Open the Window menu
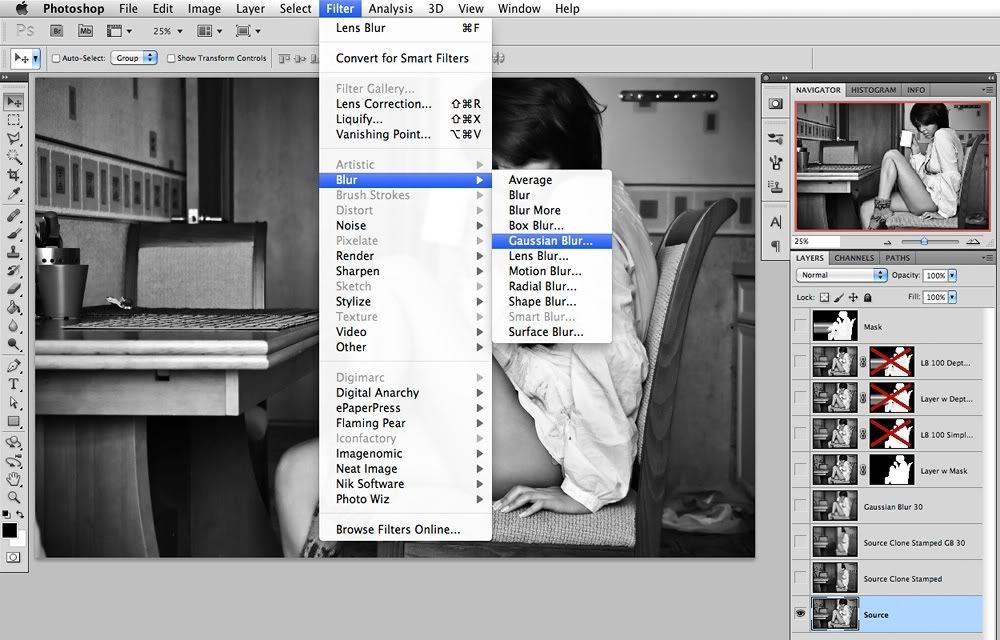This screenshot has height=640, width=1000. coord(519,8)
